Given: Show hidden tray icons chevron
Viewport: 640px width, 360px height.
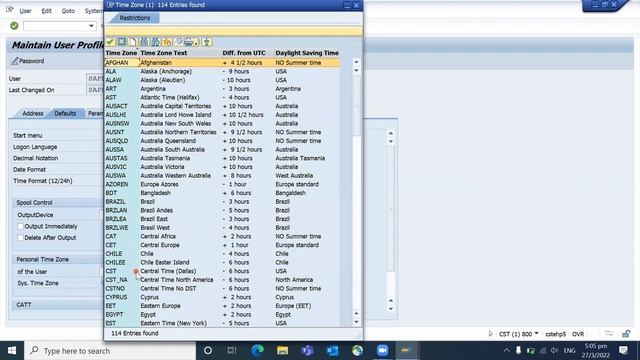Looking at the screenshot, I should 506,351.
